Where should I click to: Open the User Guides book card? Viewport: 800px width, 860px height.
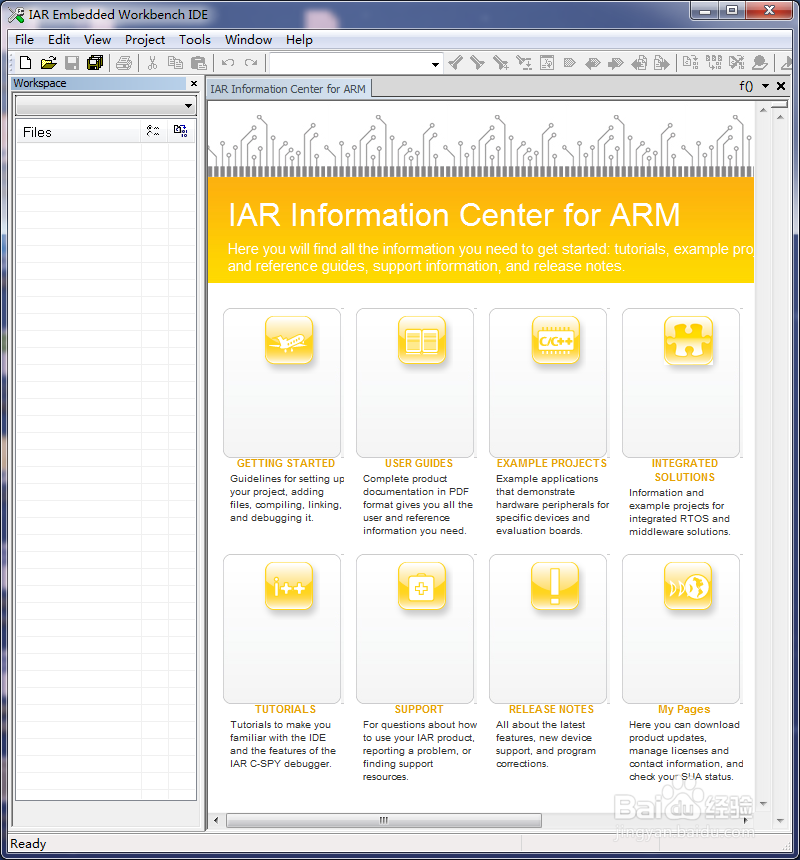(416, 383)
